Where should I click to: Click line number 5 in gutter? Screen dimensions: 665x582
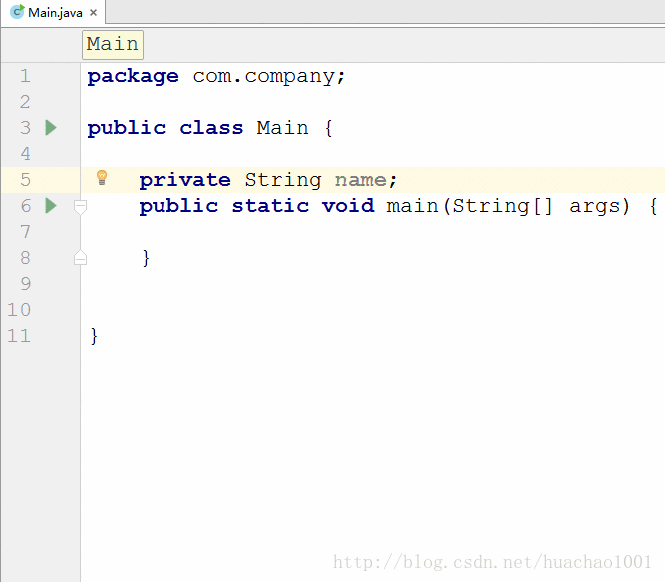point(25,180)
